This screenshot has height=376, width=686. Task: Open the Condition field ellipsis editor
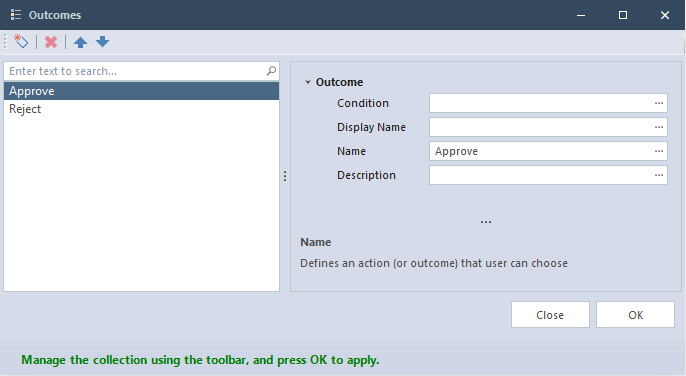point(659,103)
